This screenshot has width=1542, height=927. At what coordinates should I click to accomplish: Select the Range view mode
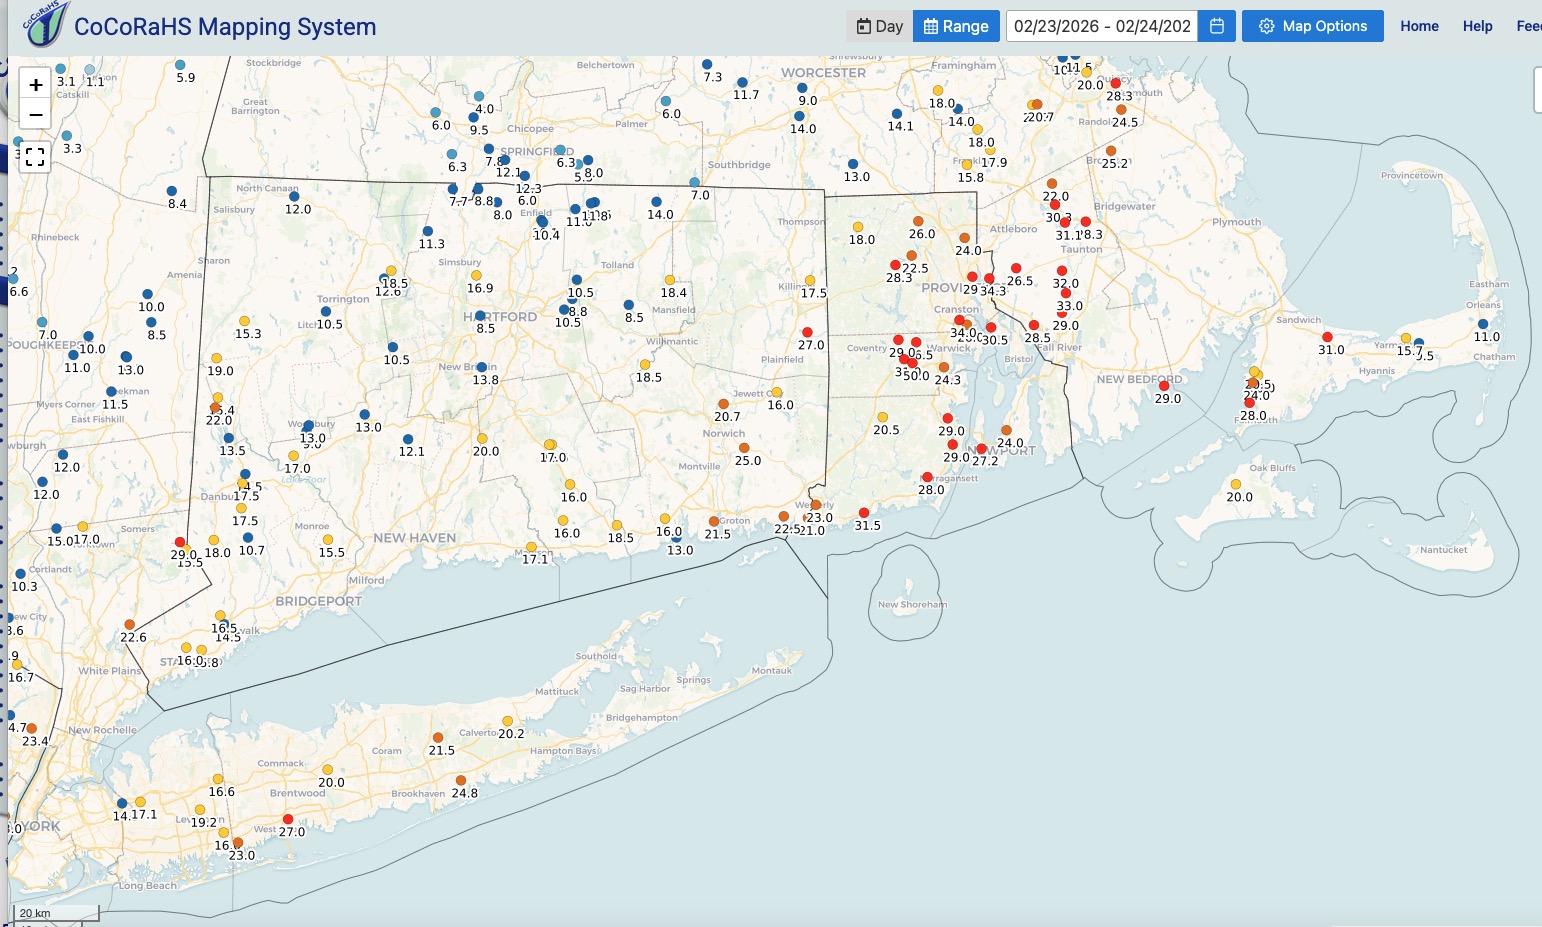coord(956,26)
